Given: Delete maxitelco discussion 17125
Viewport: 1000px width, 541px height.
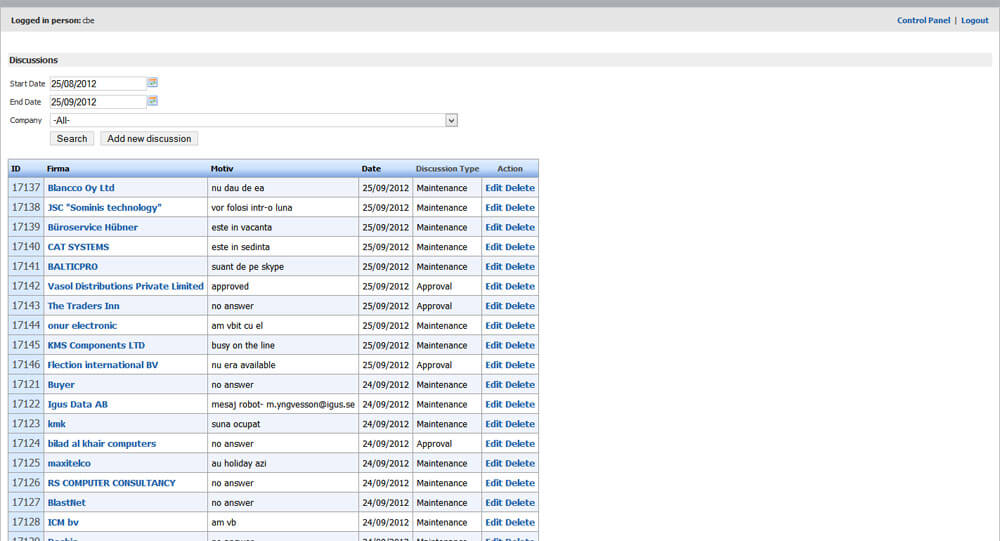Looking at the screenshot, I should pyautogui.click(x=520, y=464).
